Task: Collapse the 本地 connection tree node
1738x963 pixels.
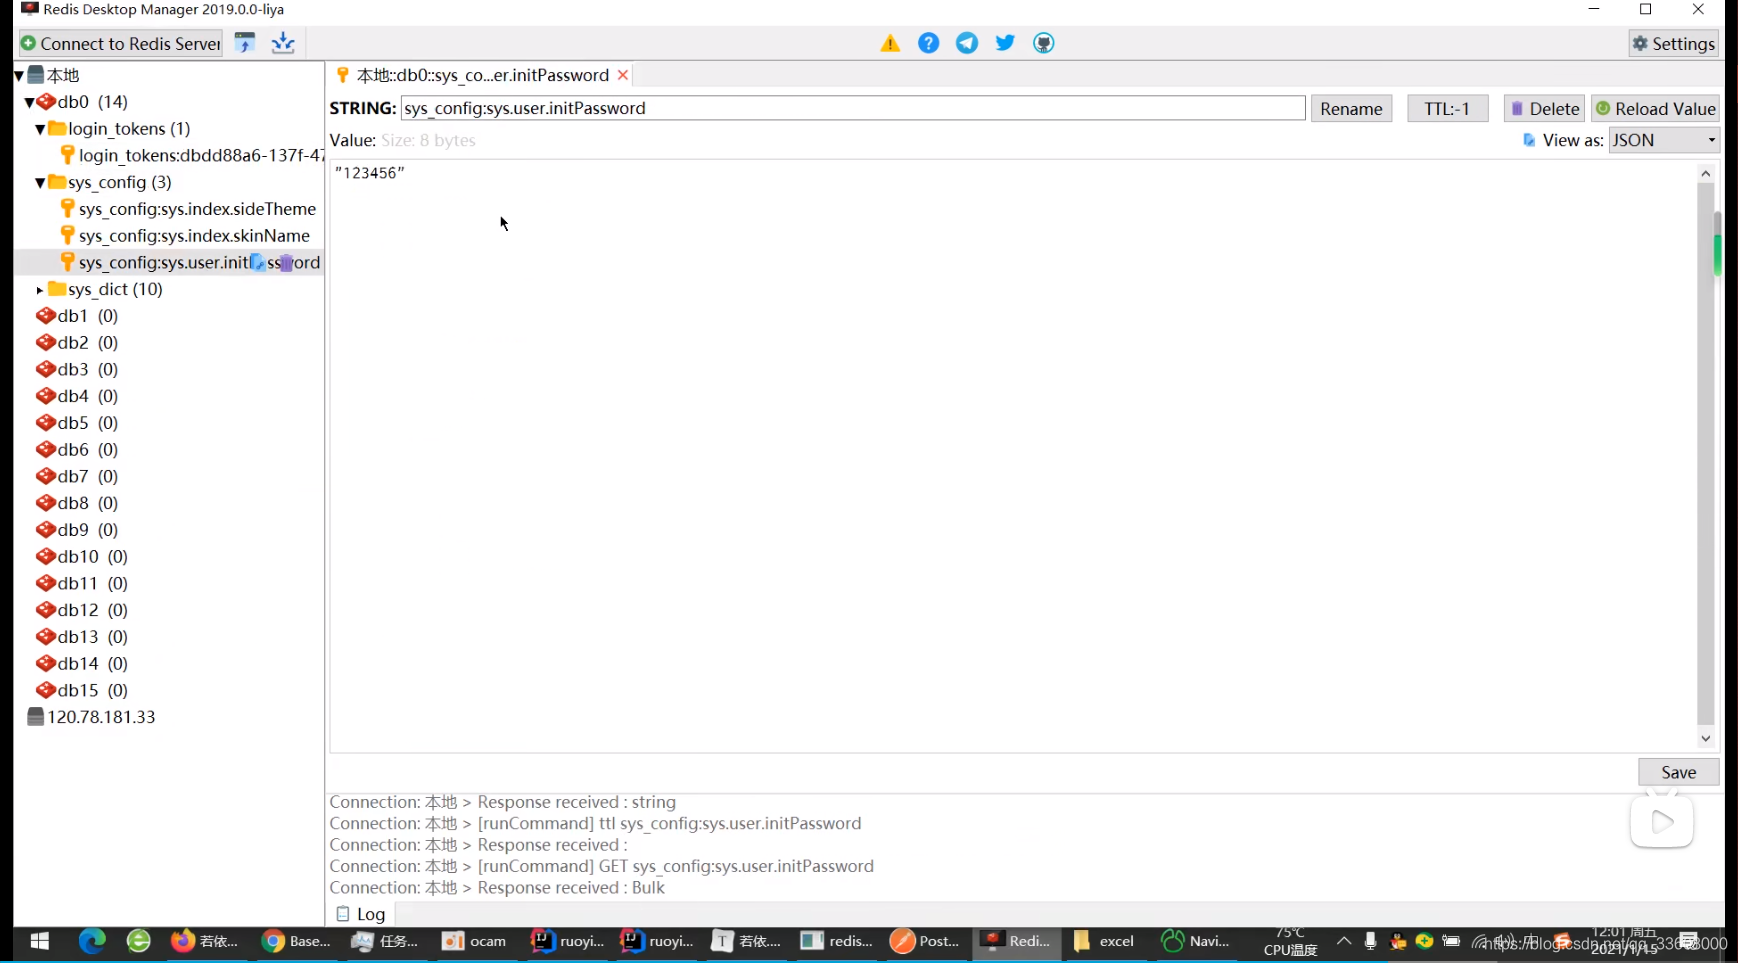Action: [x=19, y=75]
